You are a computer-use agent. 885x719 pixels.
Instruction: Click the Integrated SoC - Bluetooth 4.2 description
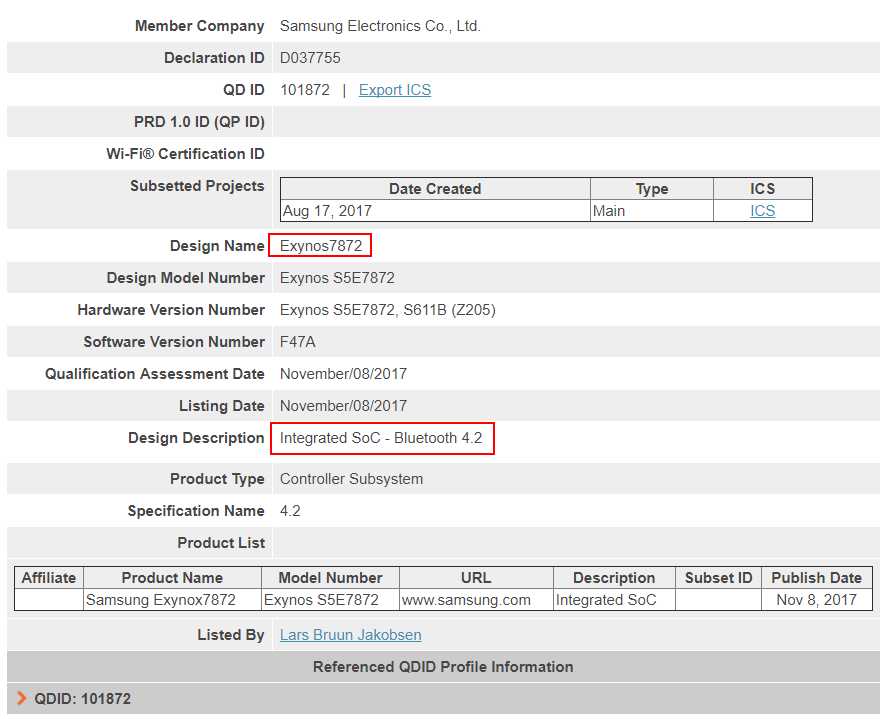[x=380, y=438]
